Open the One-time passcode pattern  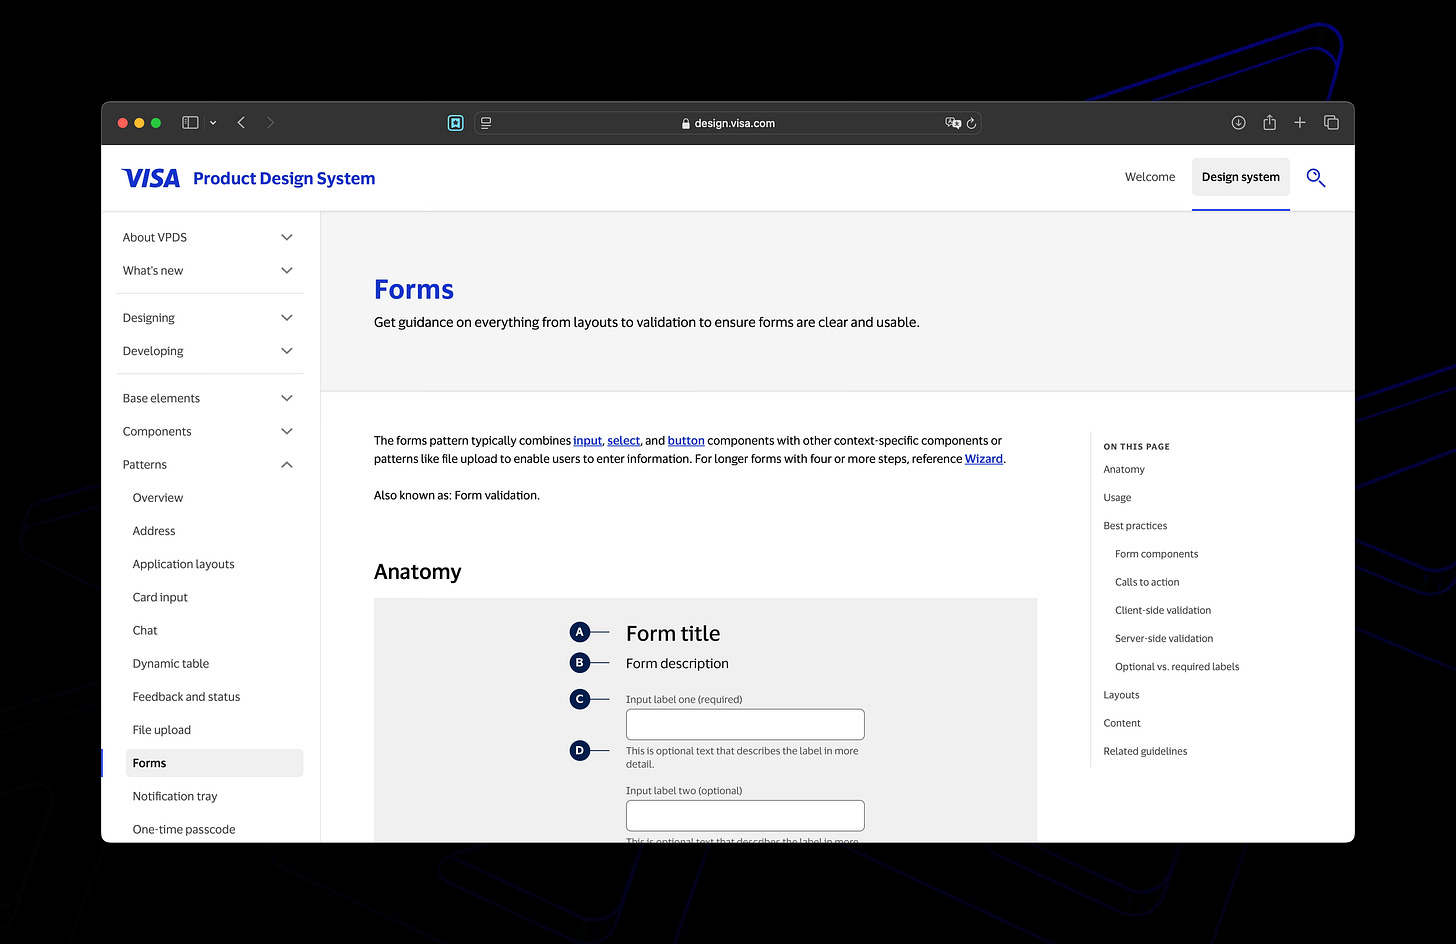click(184, 829)
